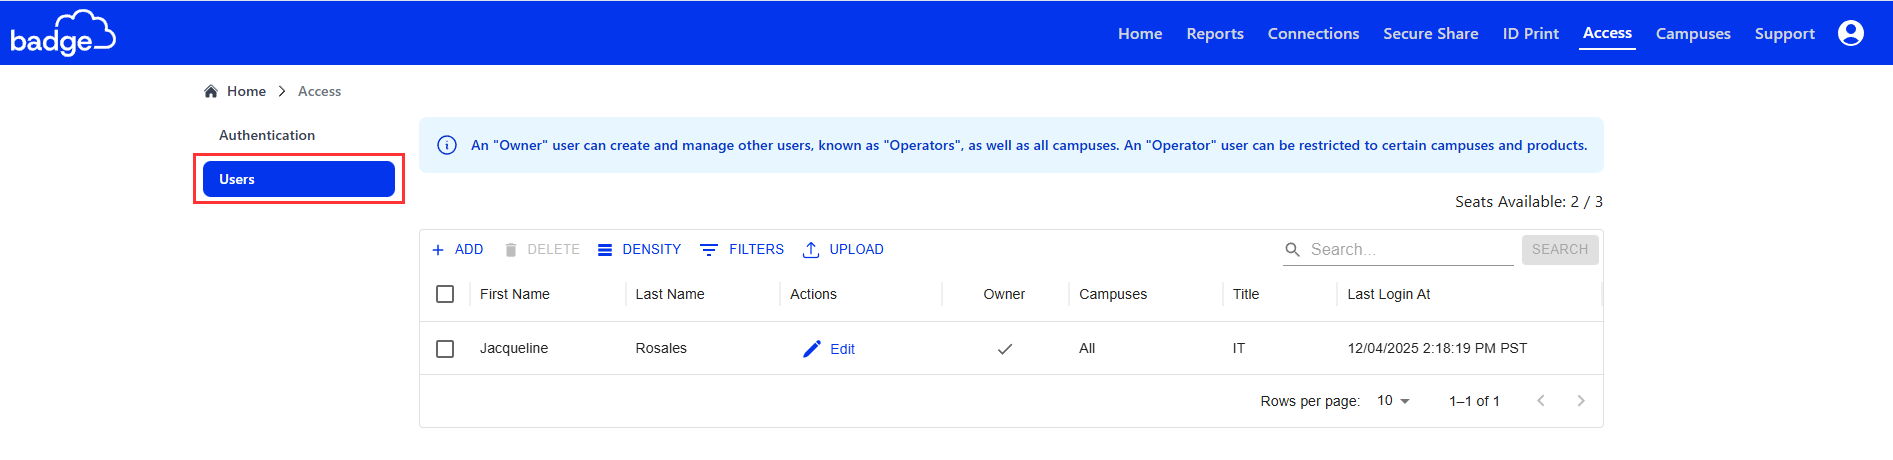This screenshot has width=1893, height=460.
Task: Click Edit link for Jacqueline
Action: [x=842, y=349]
